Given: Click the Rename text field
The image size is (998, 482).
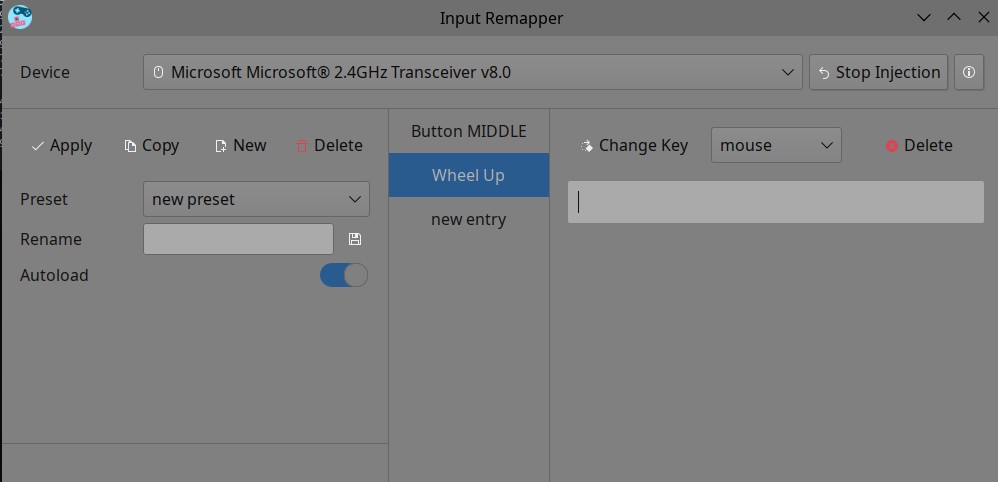Looking at the screenshot, I should [x=238, y=239].
